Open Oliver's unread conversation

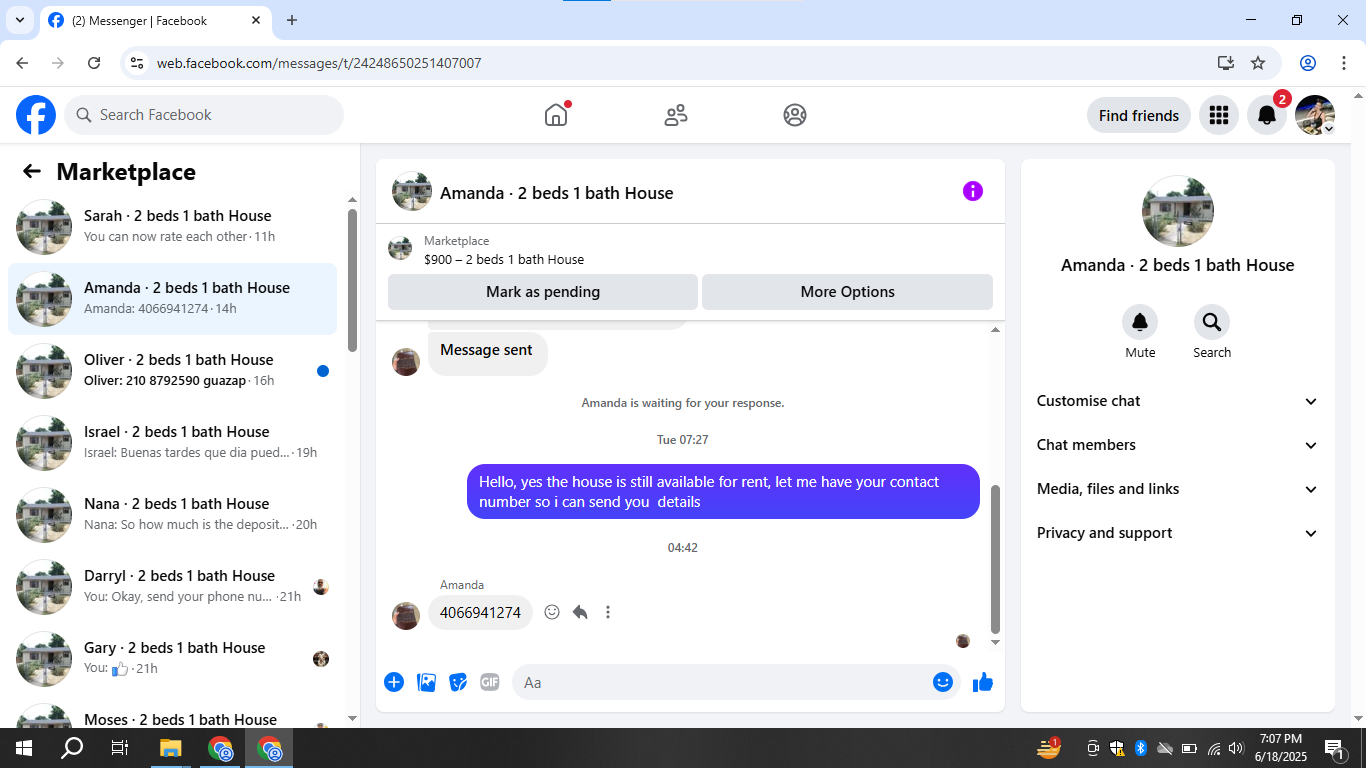point(172,371)
